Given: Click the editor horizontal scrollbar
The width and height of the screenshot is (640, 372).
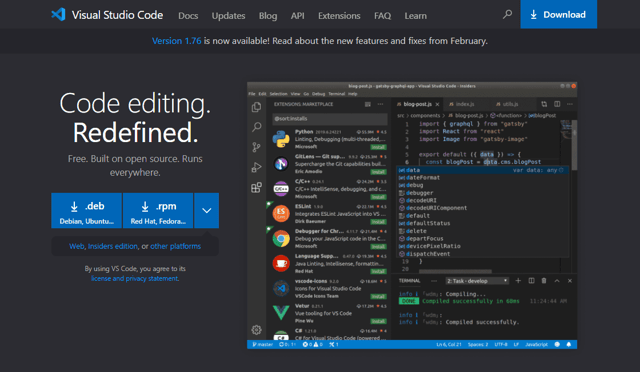Looking at the screenshot, I should pyautogui.click(x=456, y=271).
